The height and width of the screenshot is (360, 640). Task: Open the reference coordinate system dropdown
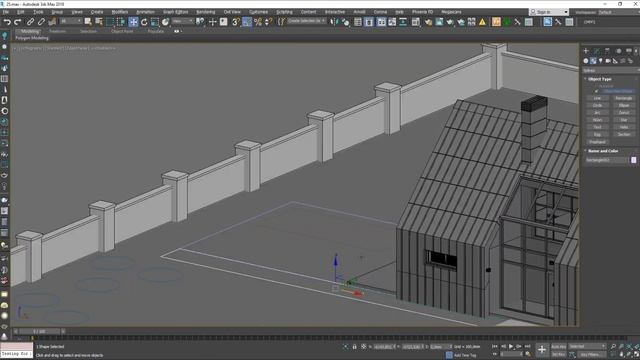pos(182,21)
